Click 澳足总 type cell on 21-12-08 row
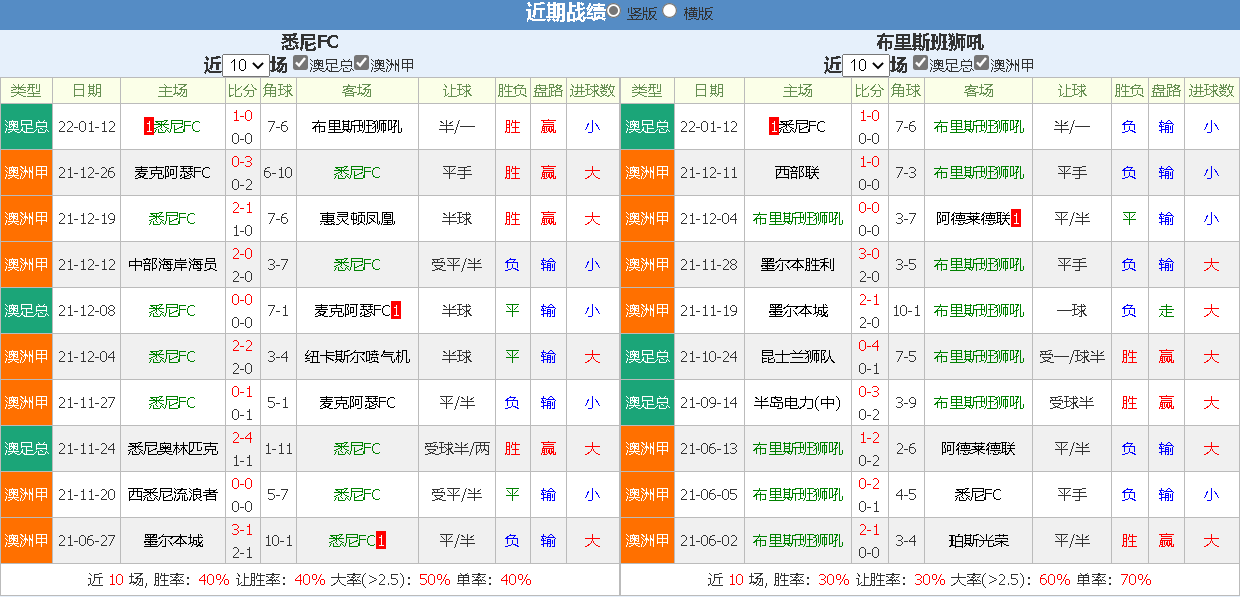This screenshot has width=1240, height=597. click(x=26, y=311)
